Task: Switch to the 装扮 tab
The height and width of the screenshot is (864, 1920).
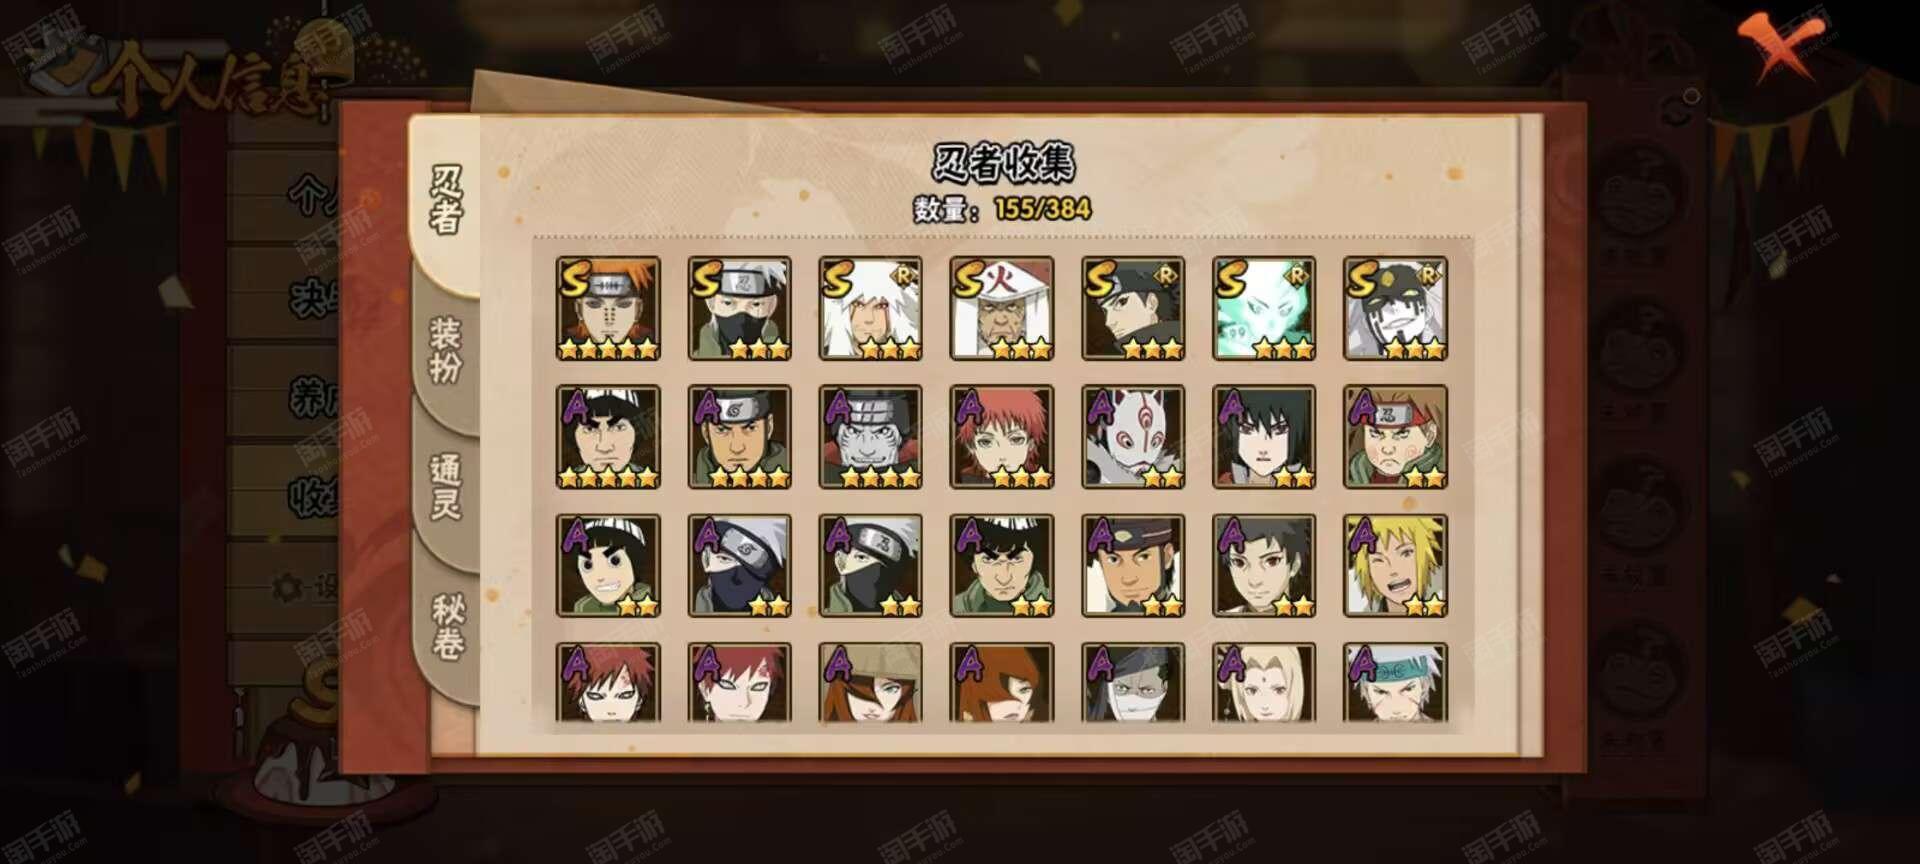Action: 446,350
